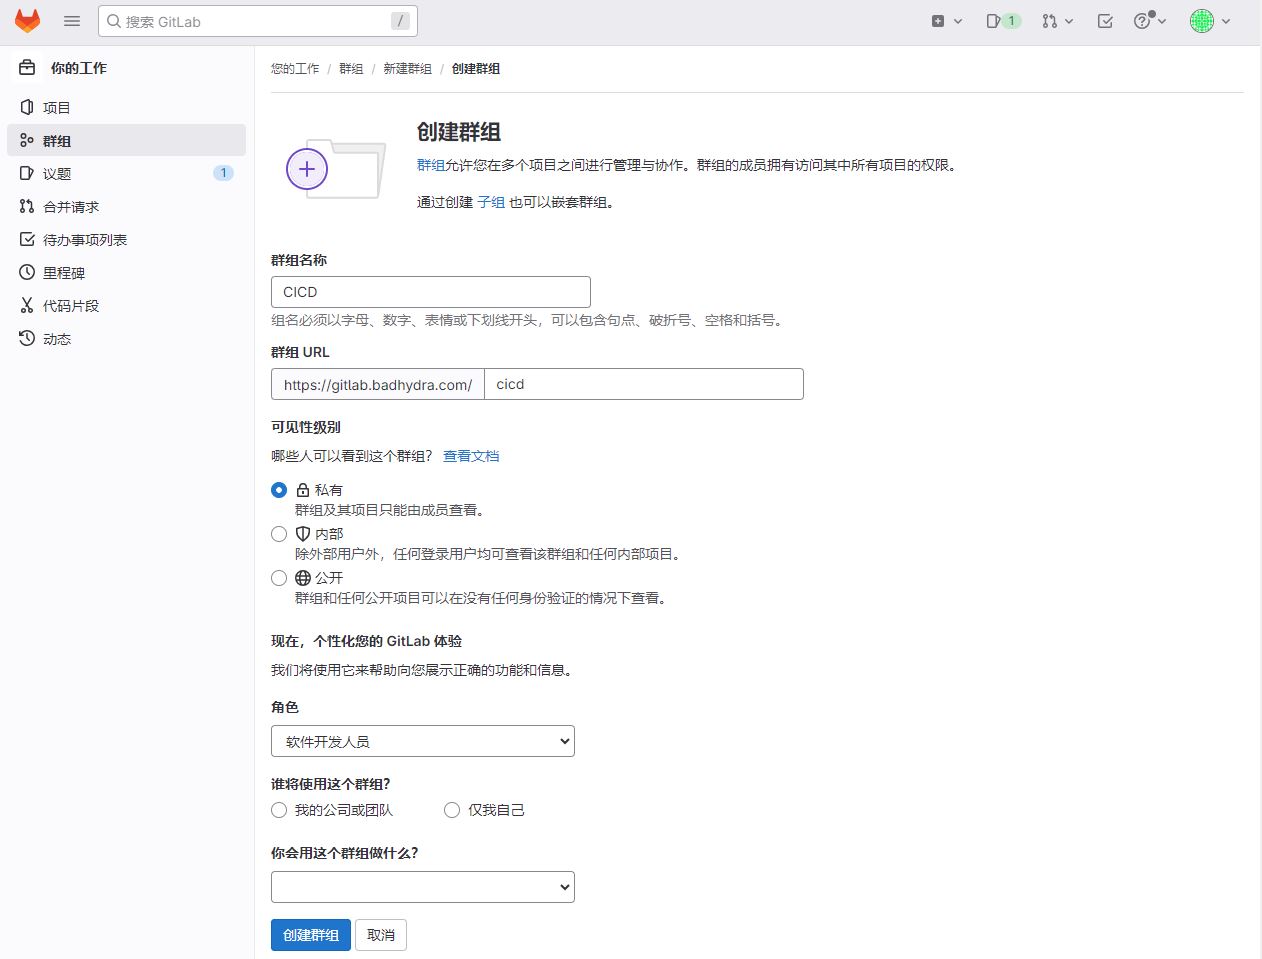
Task: Open 合并请求 in the sidebar
Action: [71, 207]
